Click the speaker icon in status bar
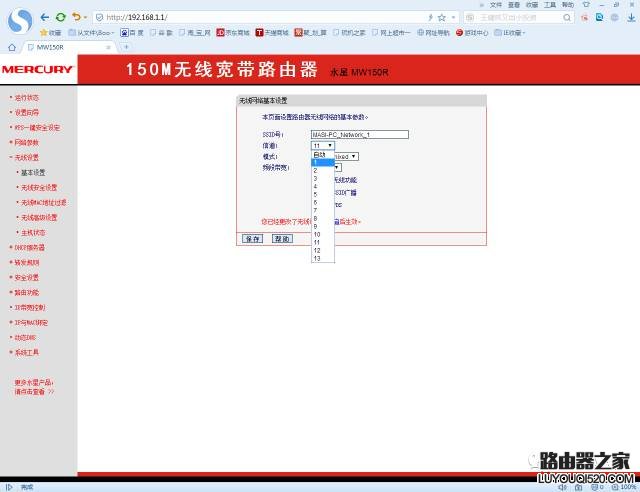 pos(562,487)
